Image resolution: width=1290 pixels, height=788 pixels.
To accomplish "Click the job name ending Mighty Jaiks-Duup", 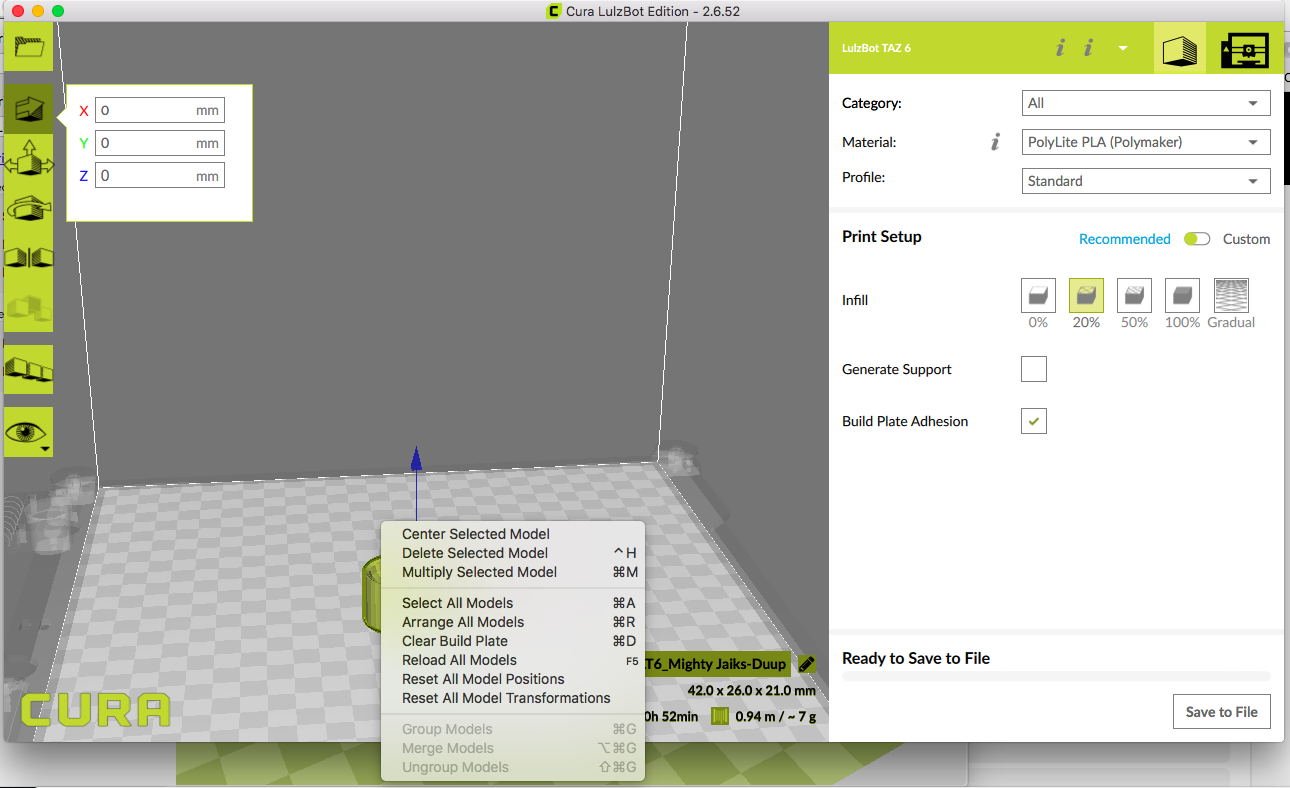I will click(x=717, y=664).
